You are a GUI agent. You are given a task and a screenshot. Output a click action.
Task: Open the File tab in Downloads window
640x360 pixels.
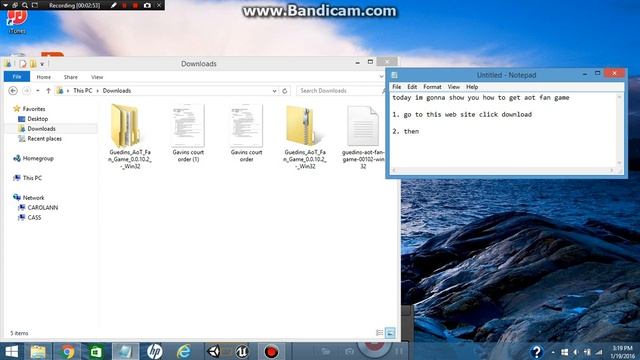17,77
